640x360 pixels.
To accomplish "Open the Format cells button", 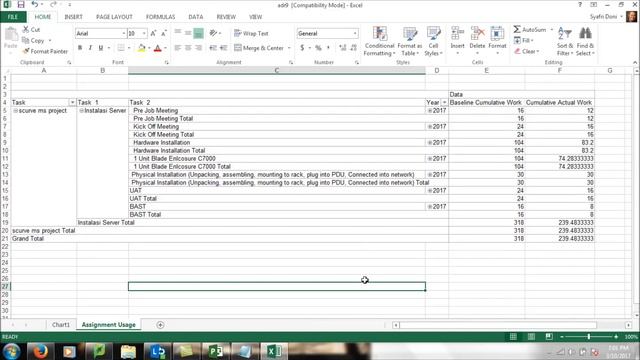I will tap(497, 40).
